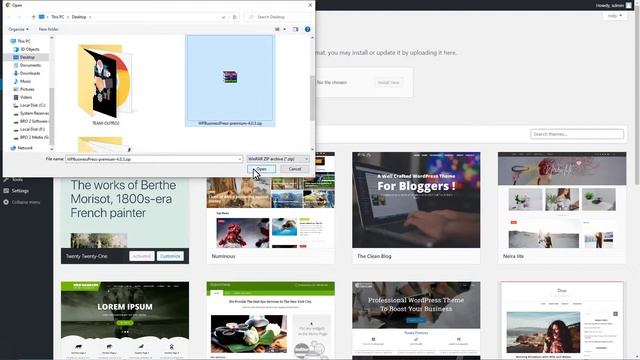Image resolution: width=640 pixels, height=360 pixels.
Task: Open The Clean Blog theme thumbnail
Action: 416,200
